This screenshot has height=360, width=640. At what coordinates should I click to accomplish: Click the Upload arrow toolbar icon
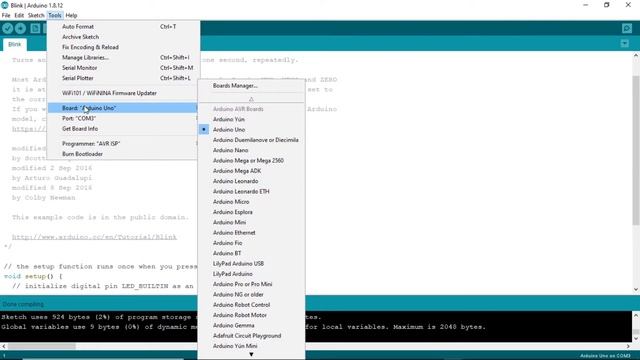(x=20, y=28)
